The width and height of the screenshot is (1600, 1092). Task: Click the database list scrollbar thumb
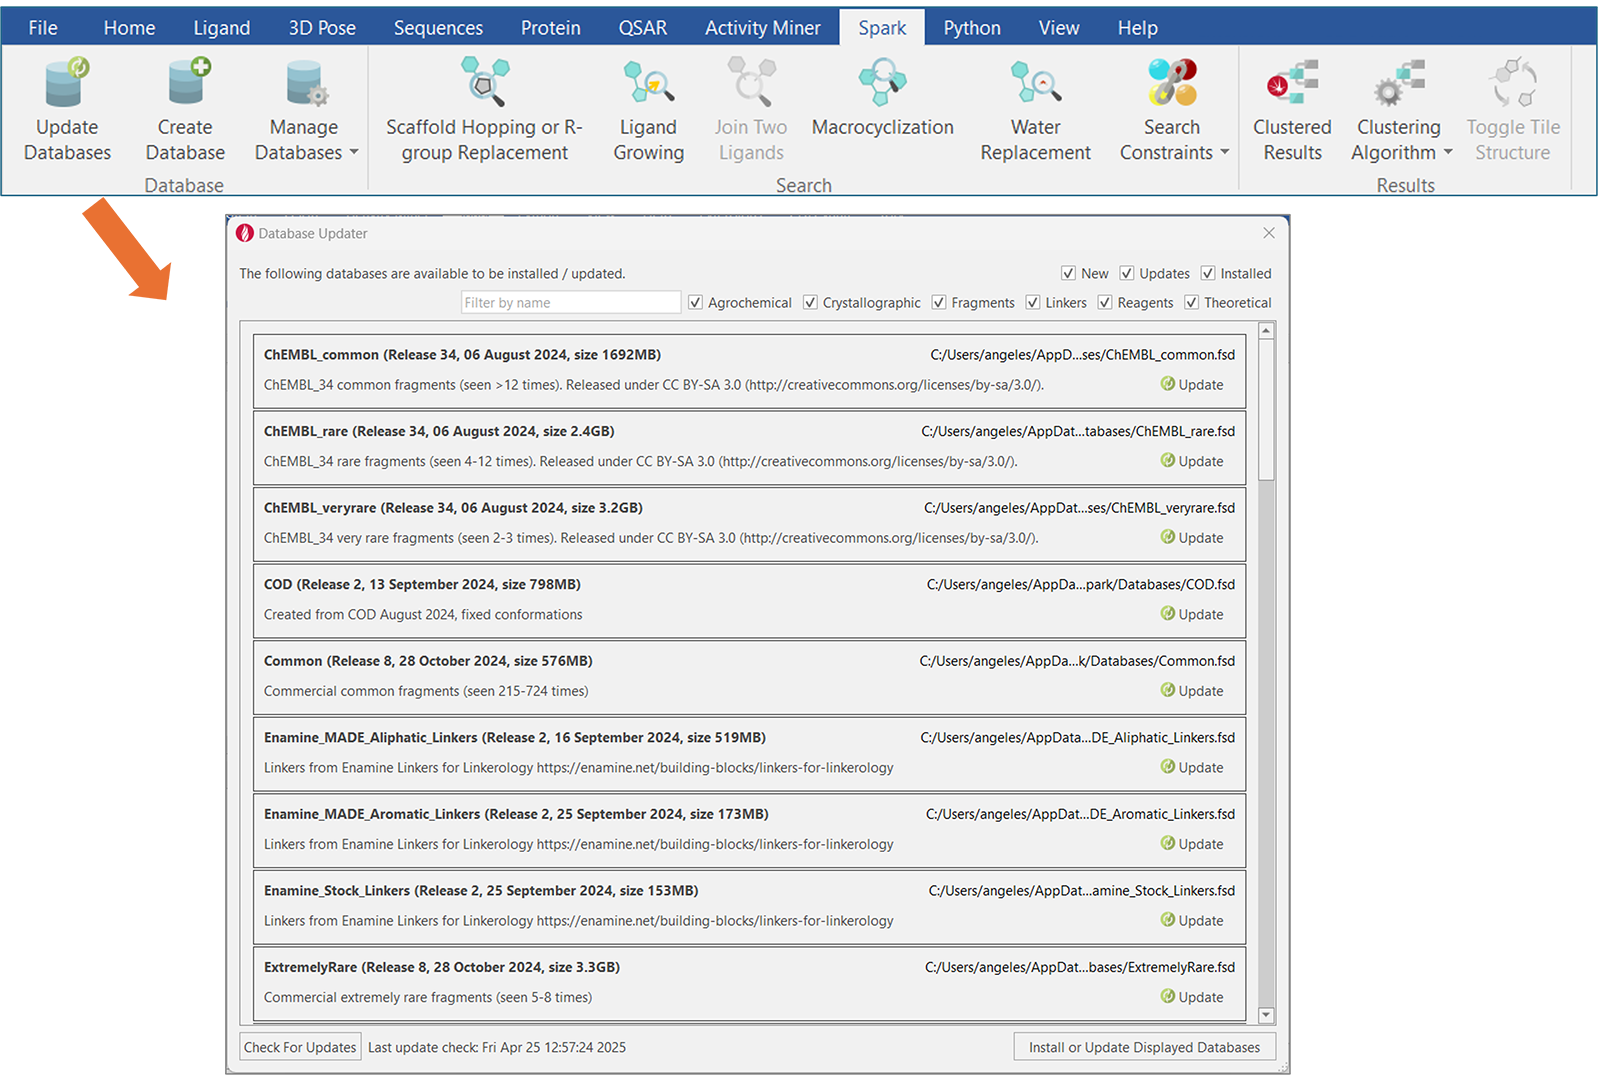tap(1266, 410)
